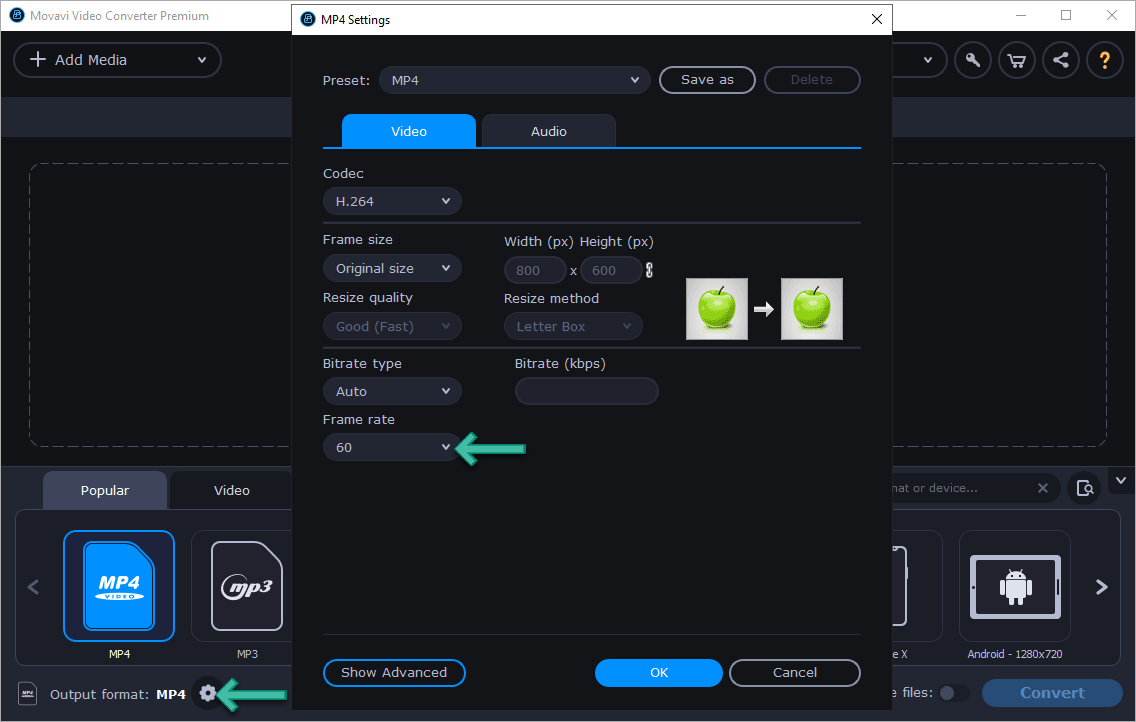Switch to the Video settings tab
Viewport: 1136px width, 722px height.
pos(409,131)
